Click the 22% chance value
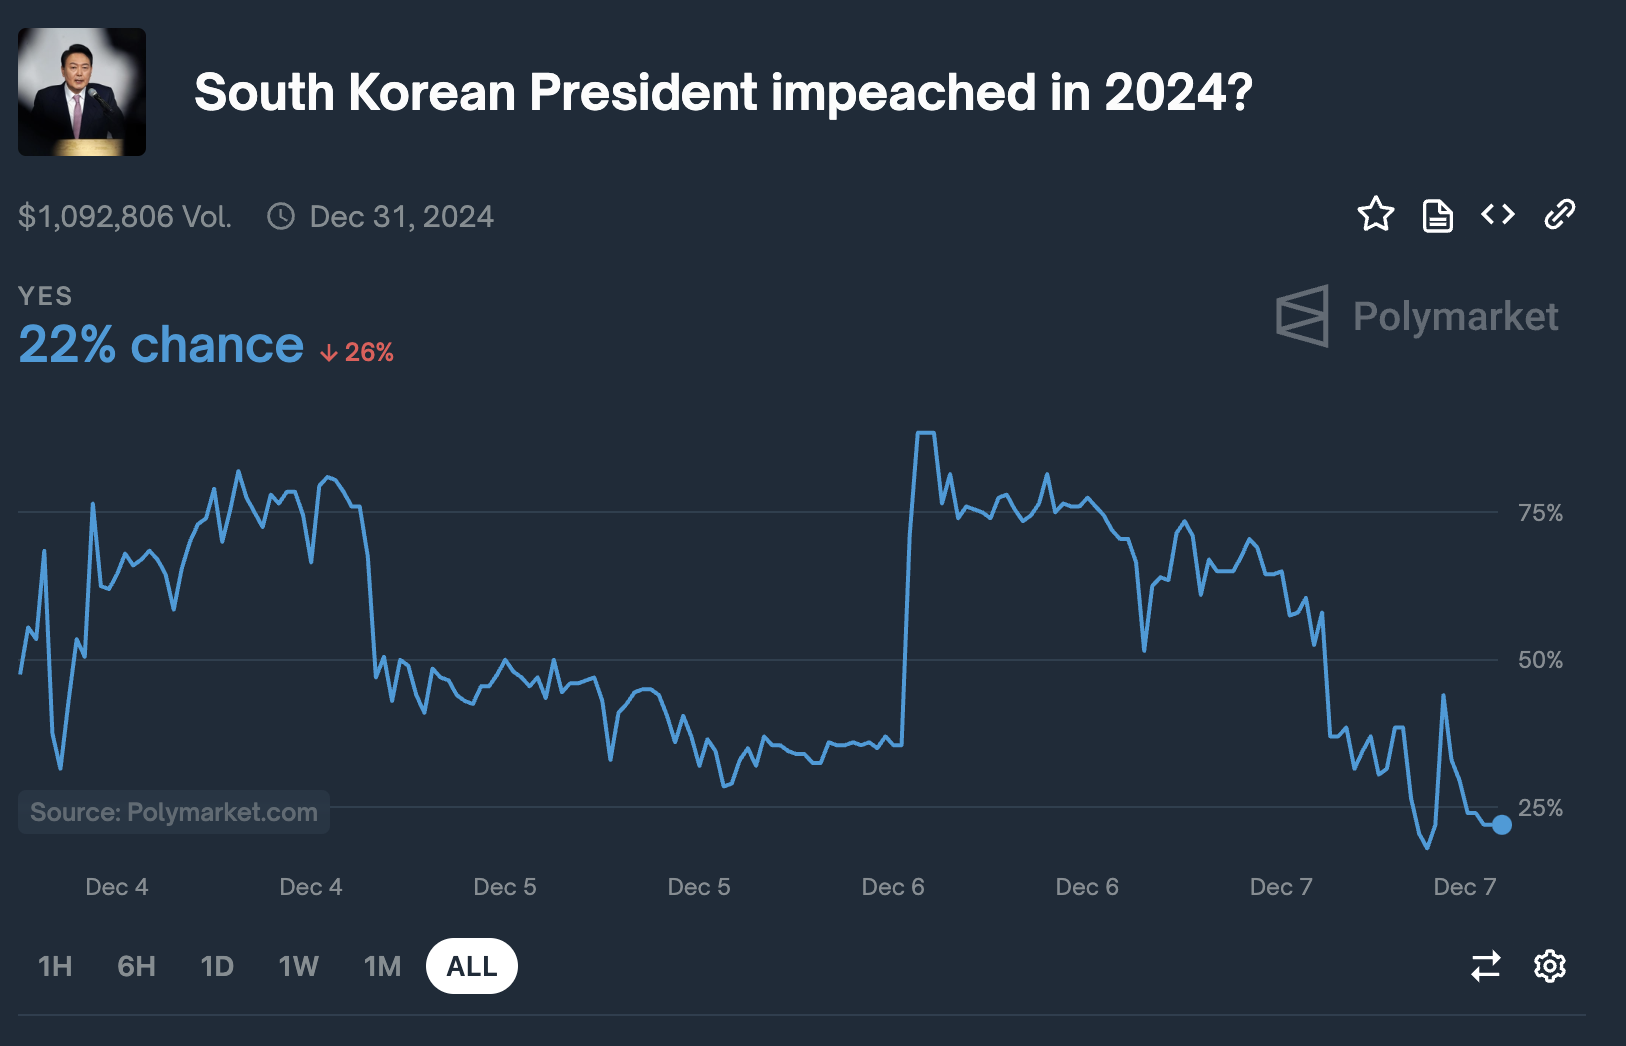 [161, 345]
